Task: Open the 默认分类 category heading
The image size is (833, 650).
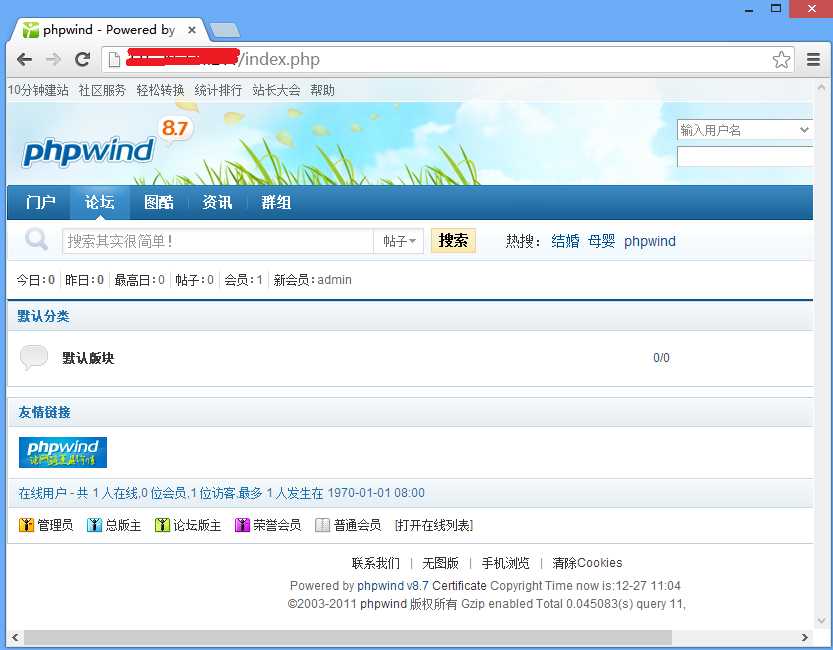Action: [44, 316]
